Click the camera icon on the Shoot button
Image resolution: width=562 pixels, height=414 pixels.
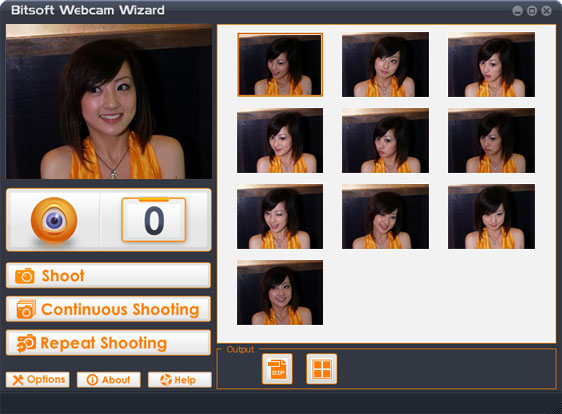click(24, 276)
